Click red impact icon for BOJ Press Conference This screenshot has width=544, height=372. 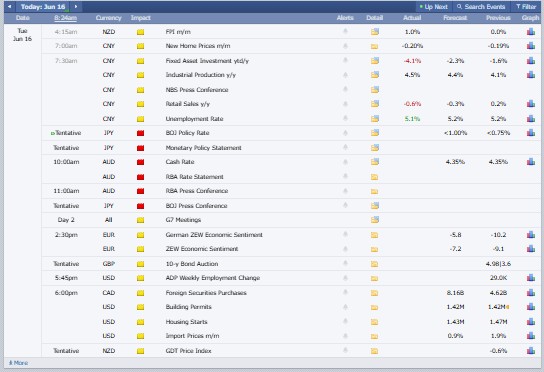140,206
